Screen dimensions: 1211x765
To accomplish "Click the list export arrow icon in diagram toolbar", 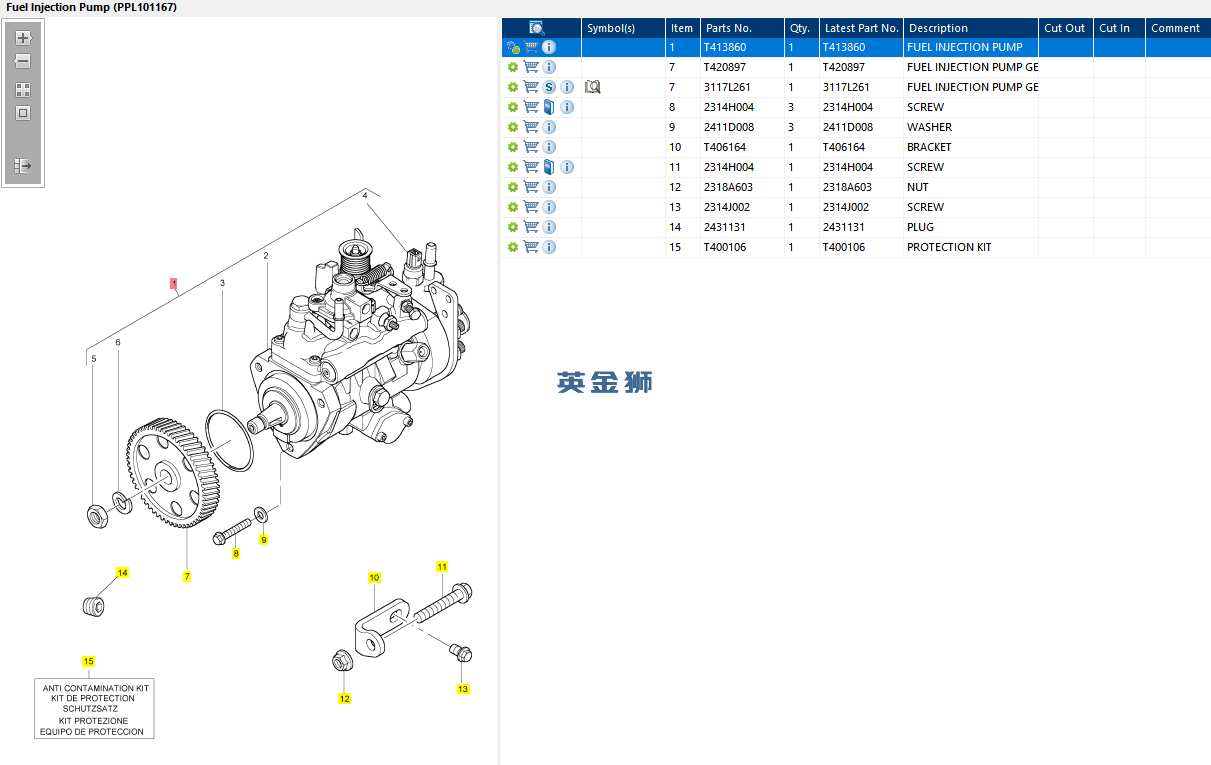I will click(23, 166).
